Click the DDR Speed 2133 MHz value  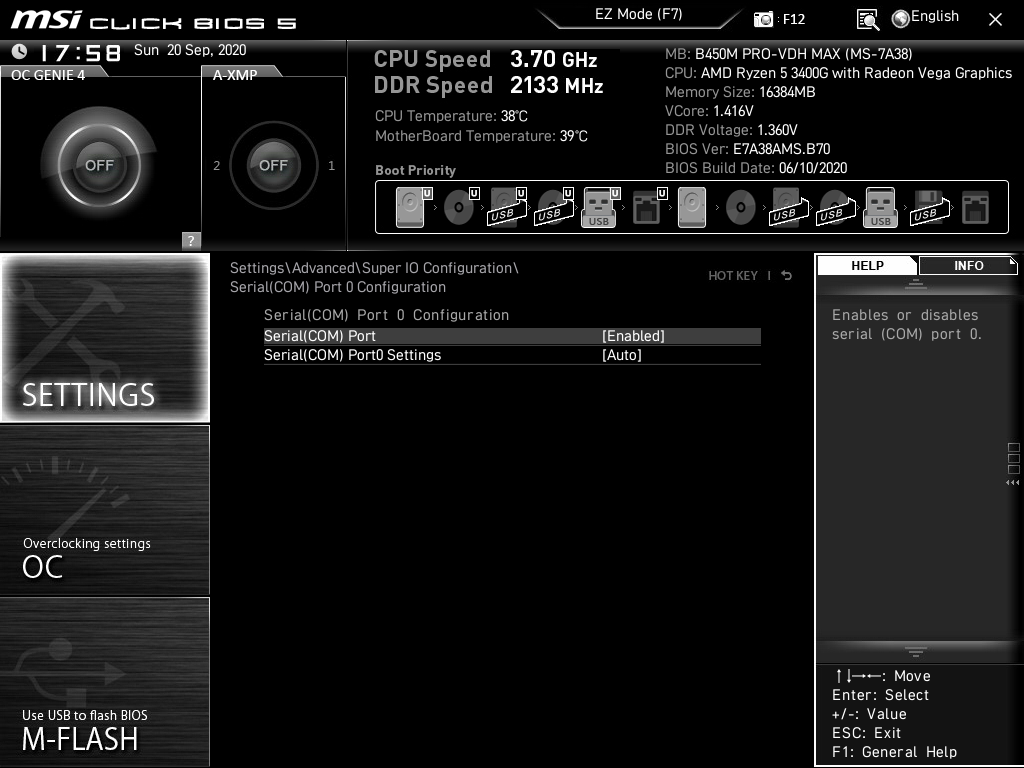point(556,86)
